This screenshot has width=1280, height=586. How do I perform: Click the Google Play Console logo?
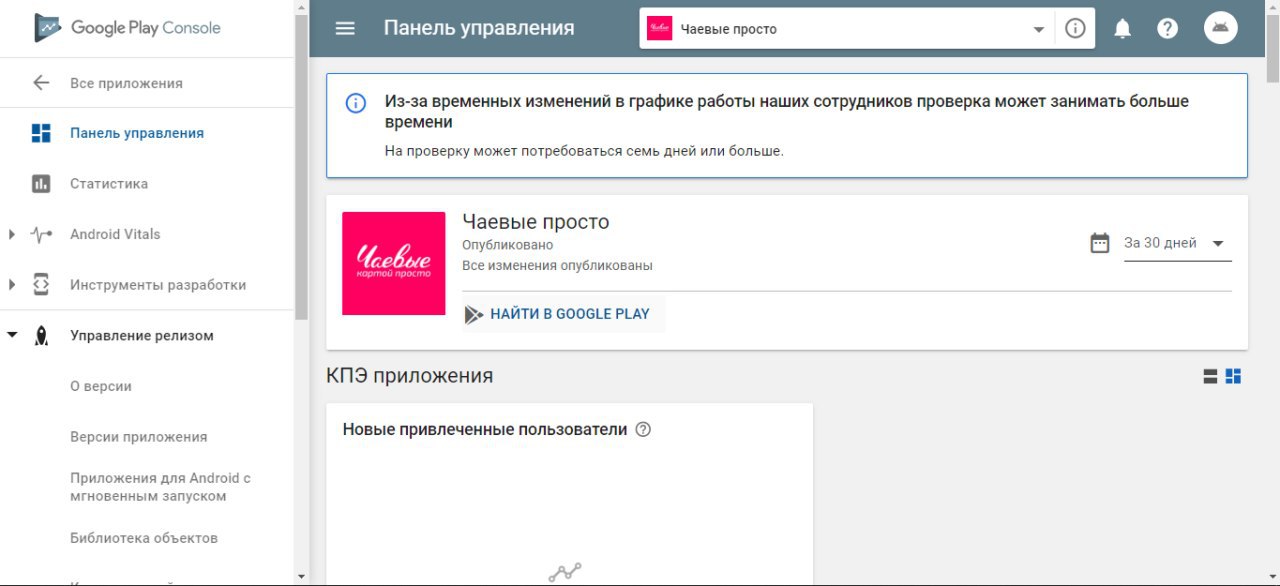127,28
